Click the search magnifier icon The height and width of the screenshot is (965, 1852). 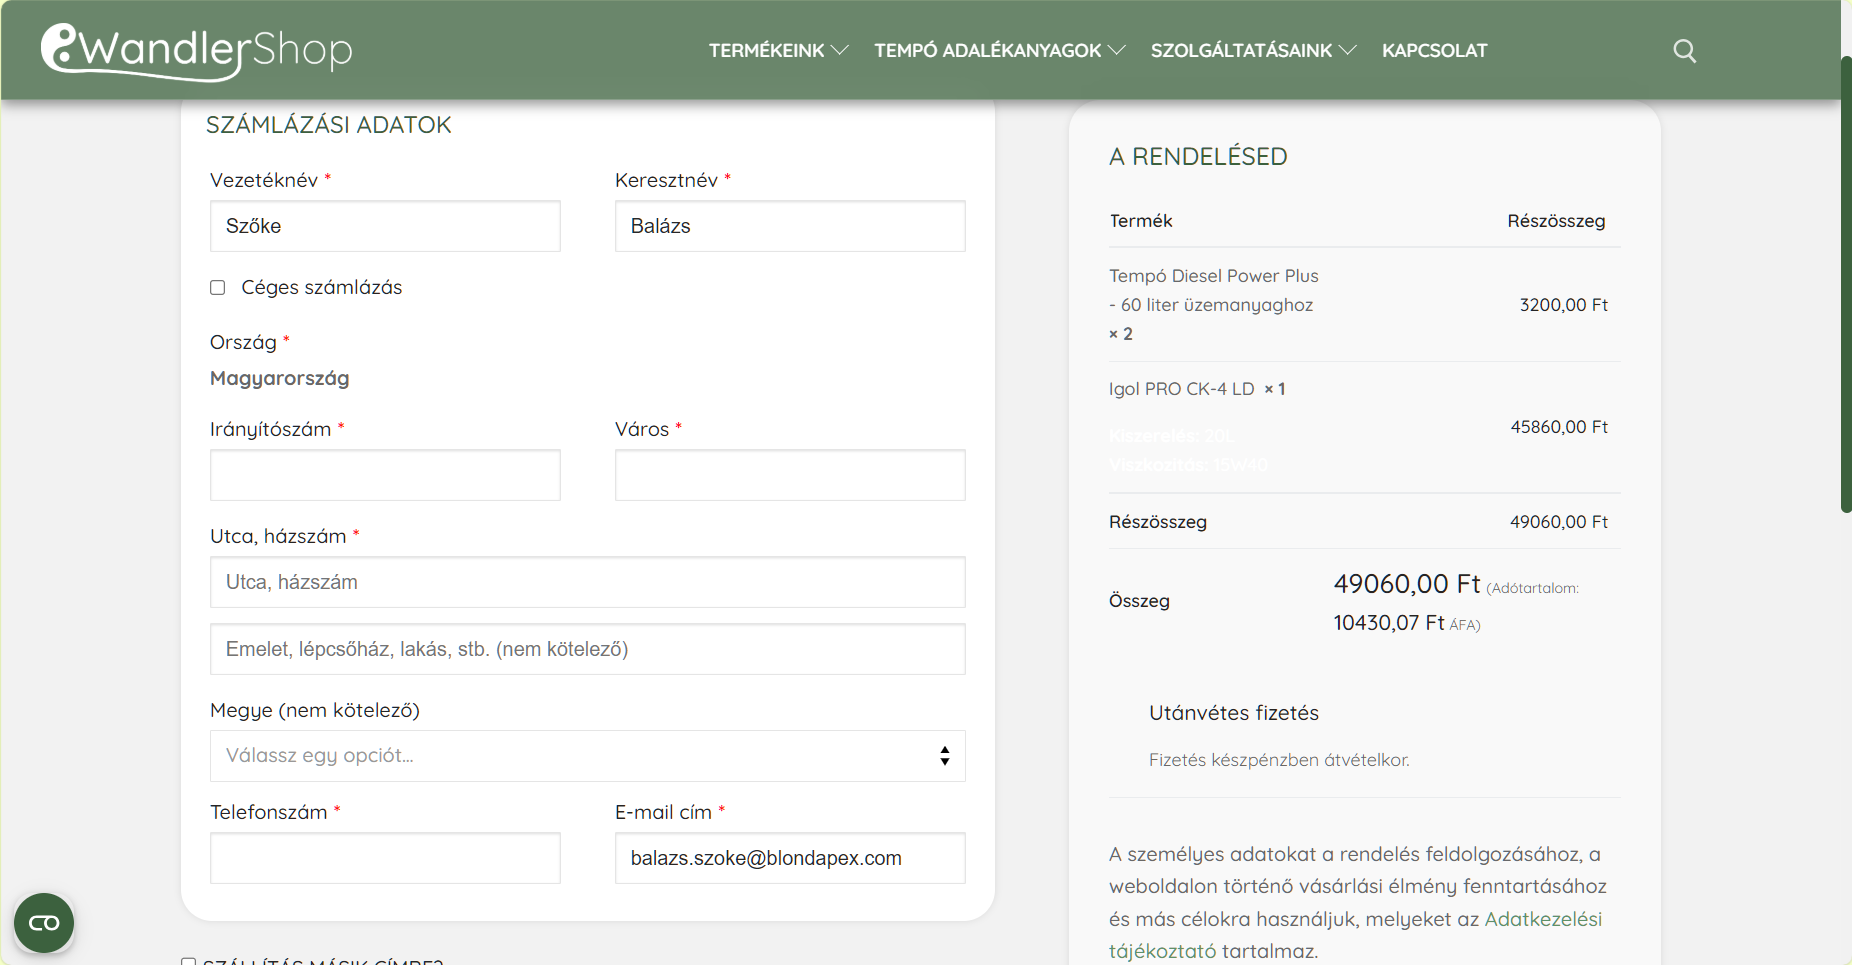1684,51
